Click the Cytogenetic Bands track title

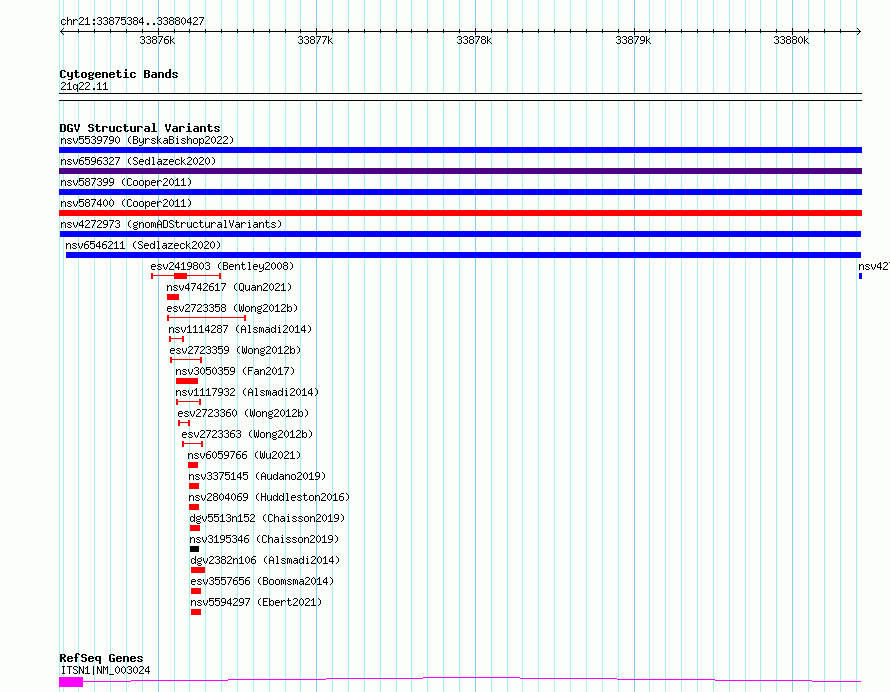coord(119,74)
